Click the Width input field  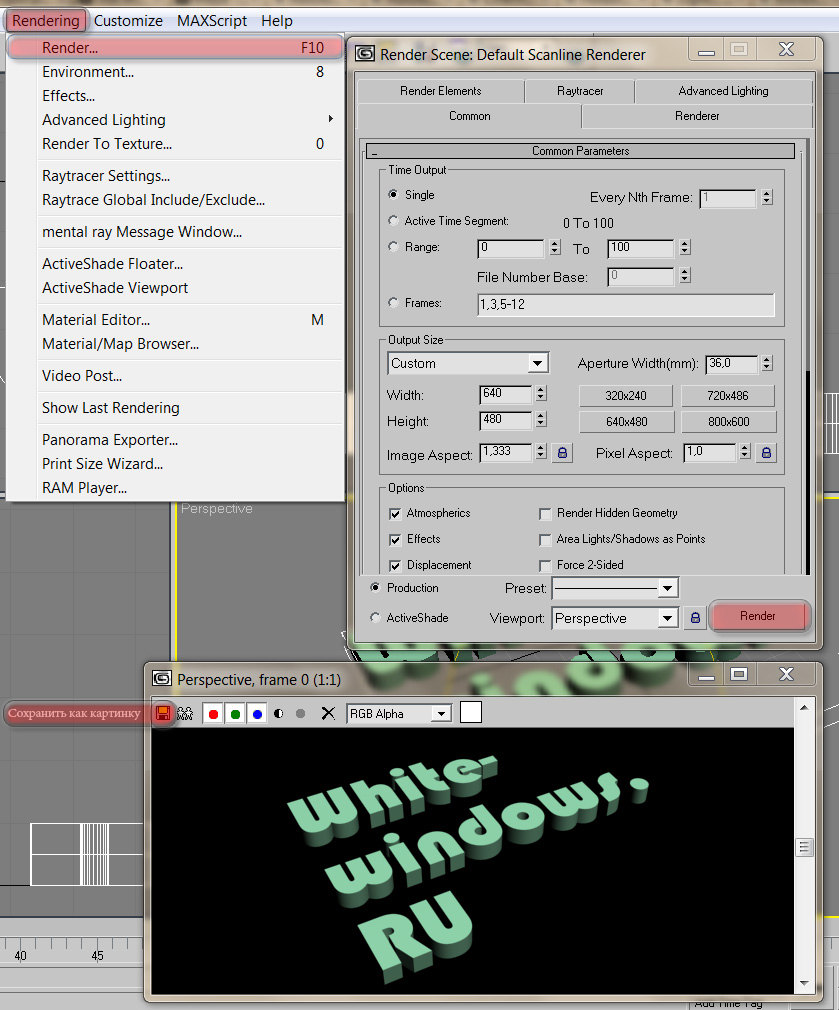505,394
